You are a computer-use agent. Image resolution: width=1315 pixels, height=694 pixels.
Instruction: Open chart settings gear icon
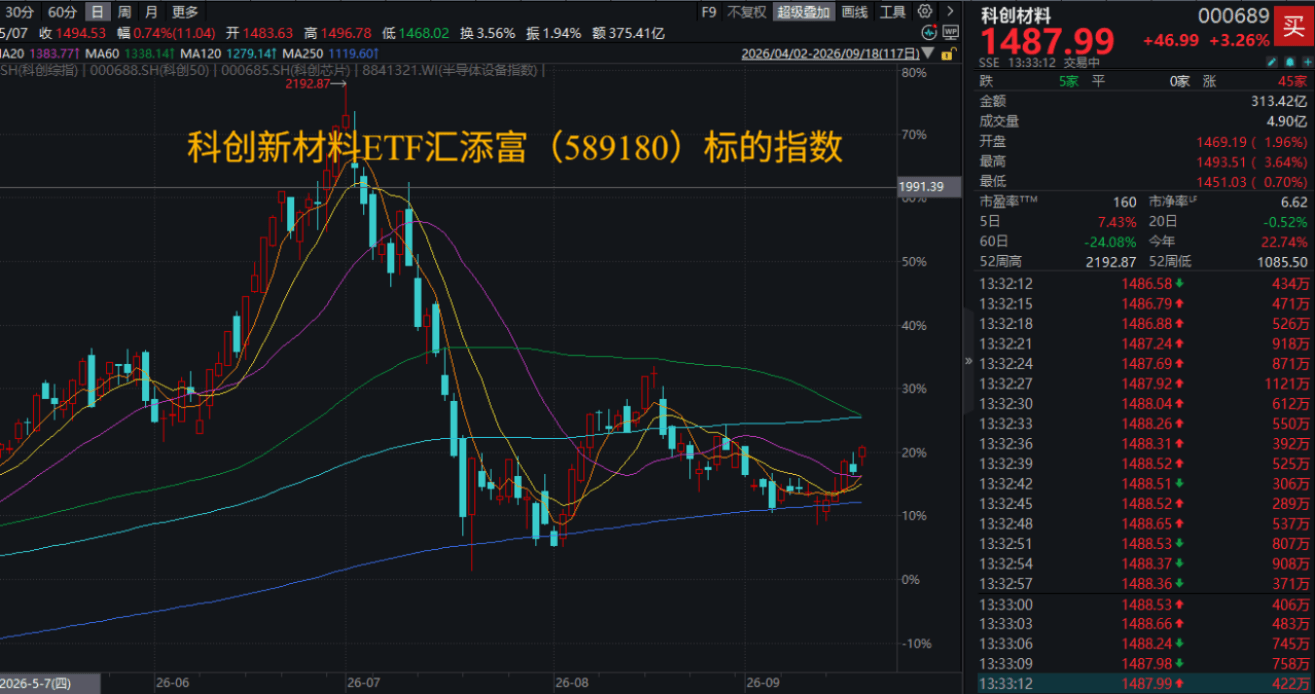[924, 12]
